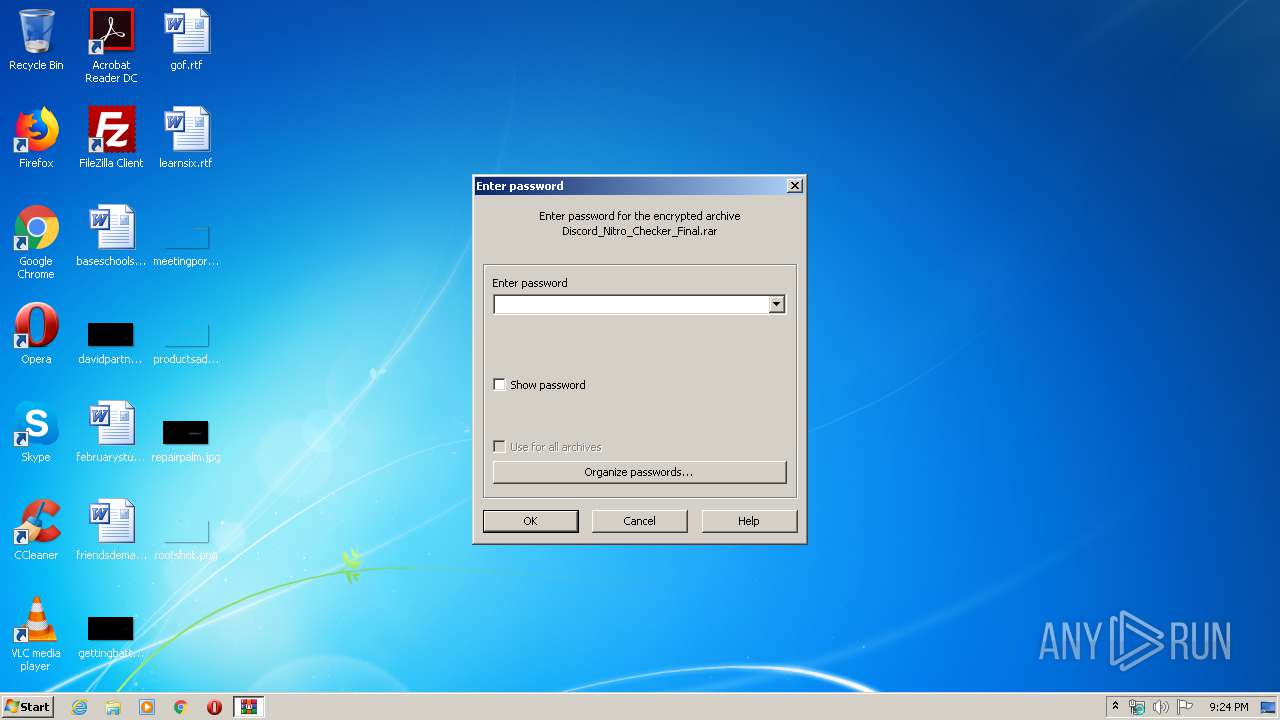The width and height of the screenshot is (1280, 720).
Task: Open Opera from the taskbar
Action: 214,707
